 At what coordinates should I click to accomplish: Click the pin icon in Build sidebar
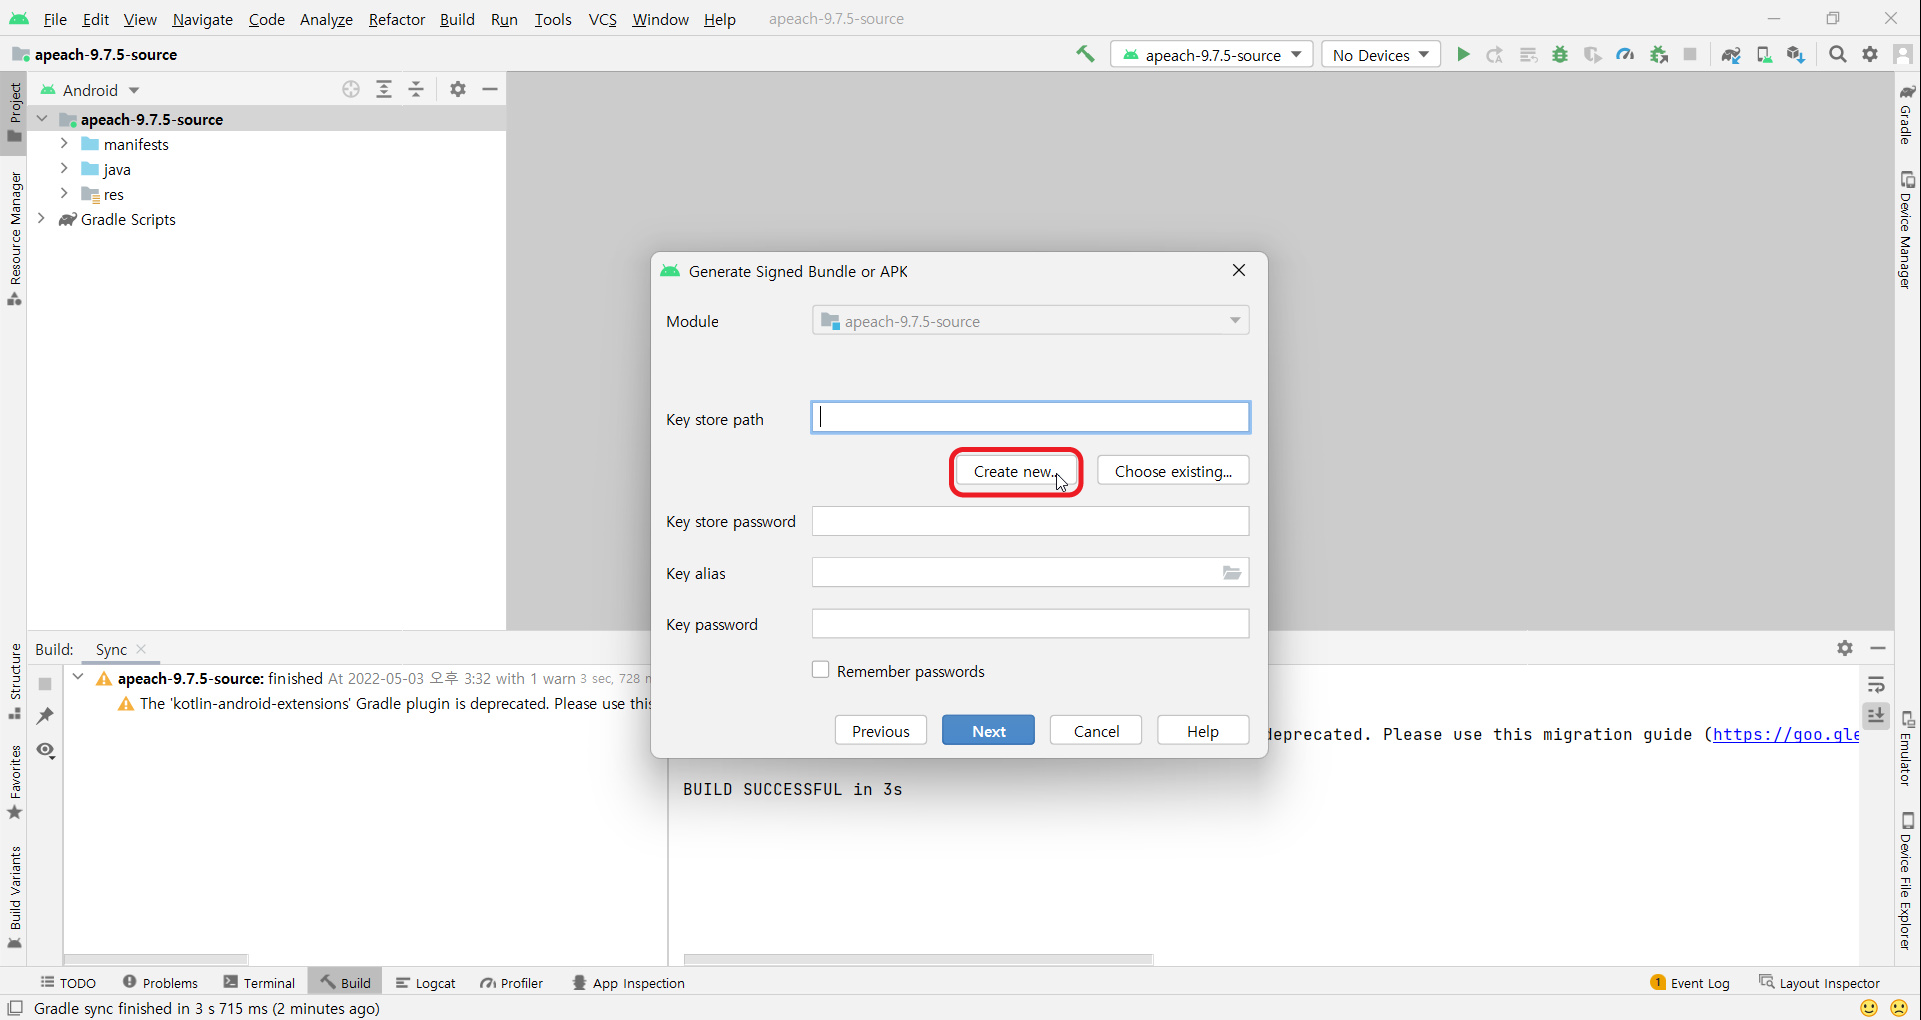click(x=45, y=716)
